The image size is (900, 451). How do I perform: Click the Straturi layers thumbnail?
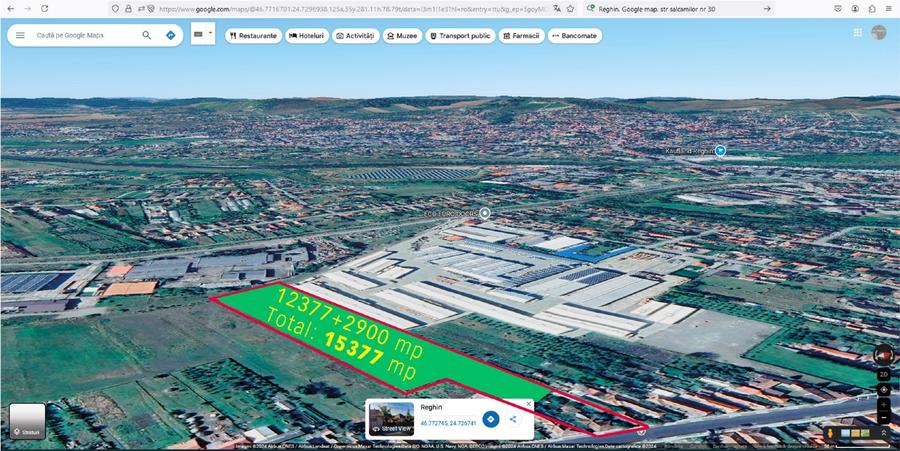click(27, 421)
